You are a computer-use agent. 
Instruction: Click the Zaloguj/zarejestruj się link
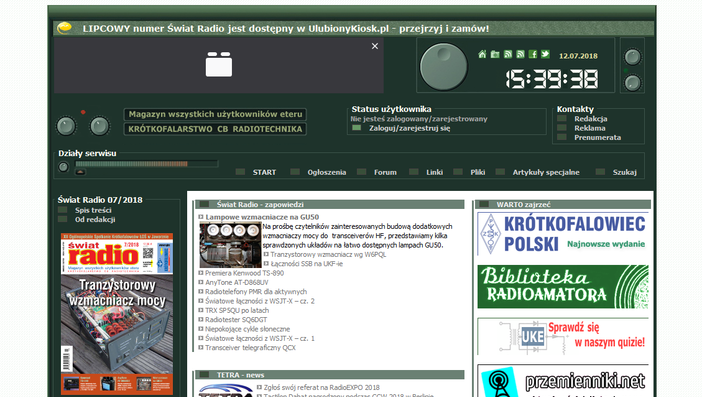point(410,128)
